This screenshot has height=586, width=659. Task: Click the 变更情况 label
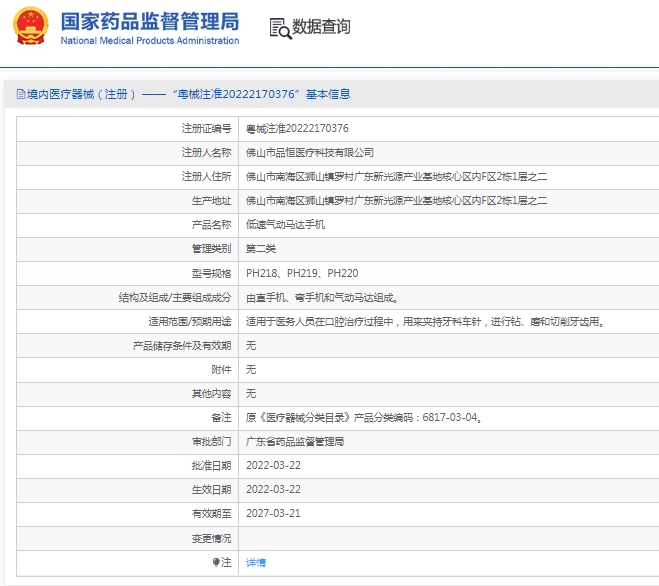point(211,538)
